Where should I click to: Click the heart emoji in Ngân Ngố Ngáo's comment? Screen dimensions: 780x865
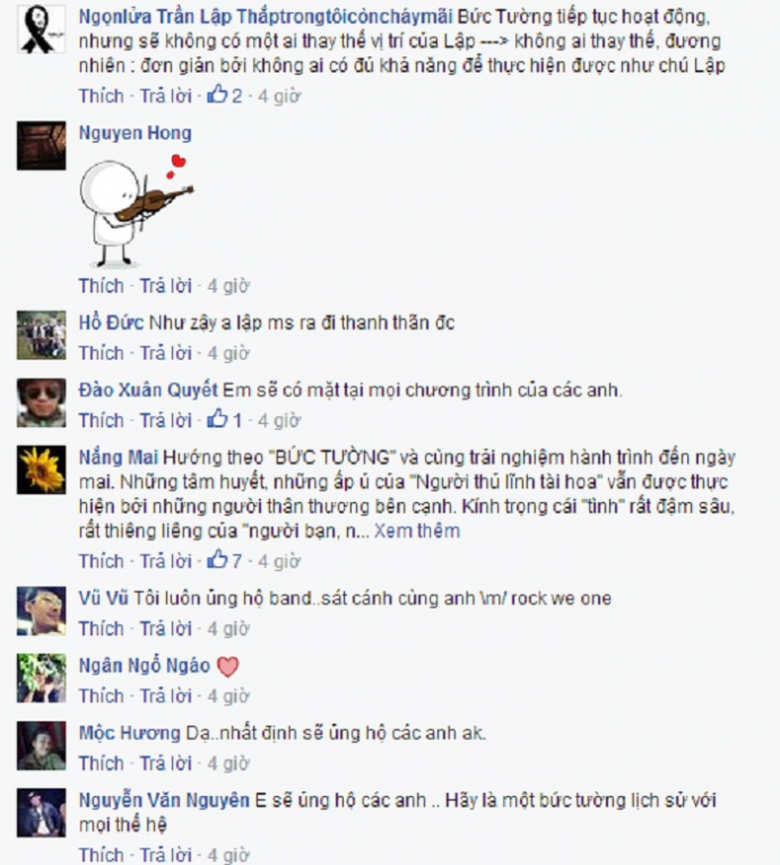point(228,666)
